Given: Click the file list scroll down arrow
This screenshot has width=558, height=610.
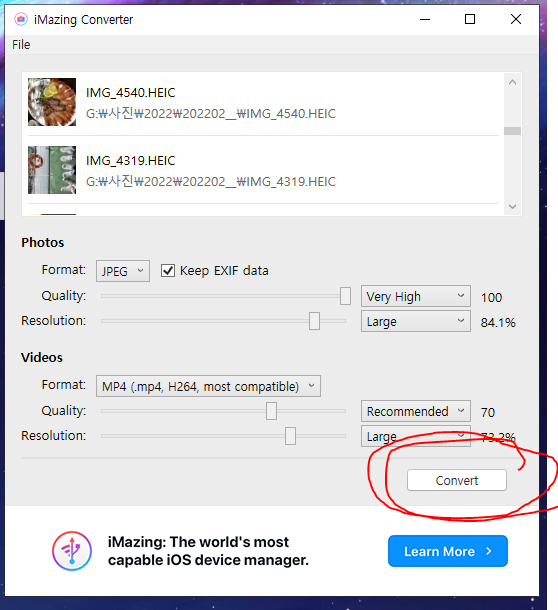Looking at the screenshot, I should [x=512, y=206].
